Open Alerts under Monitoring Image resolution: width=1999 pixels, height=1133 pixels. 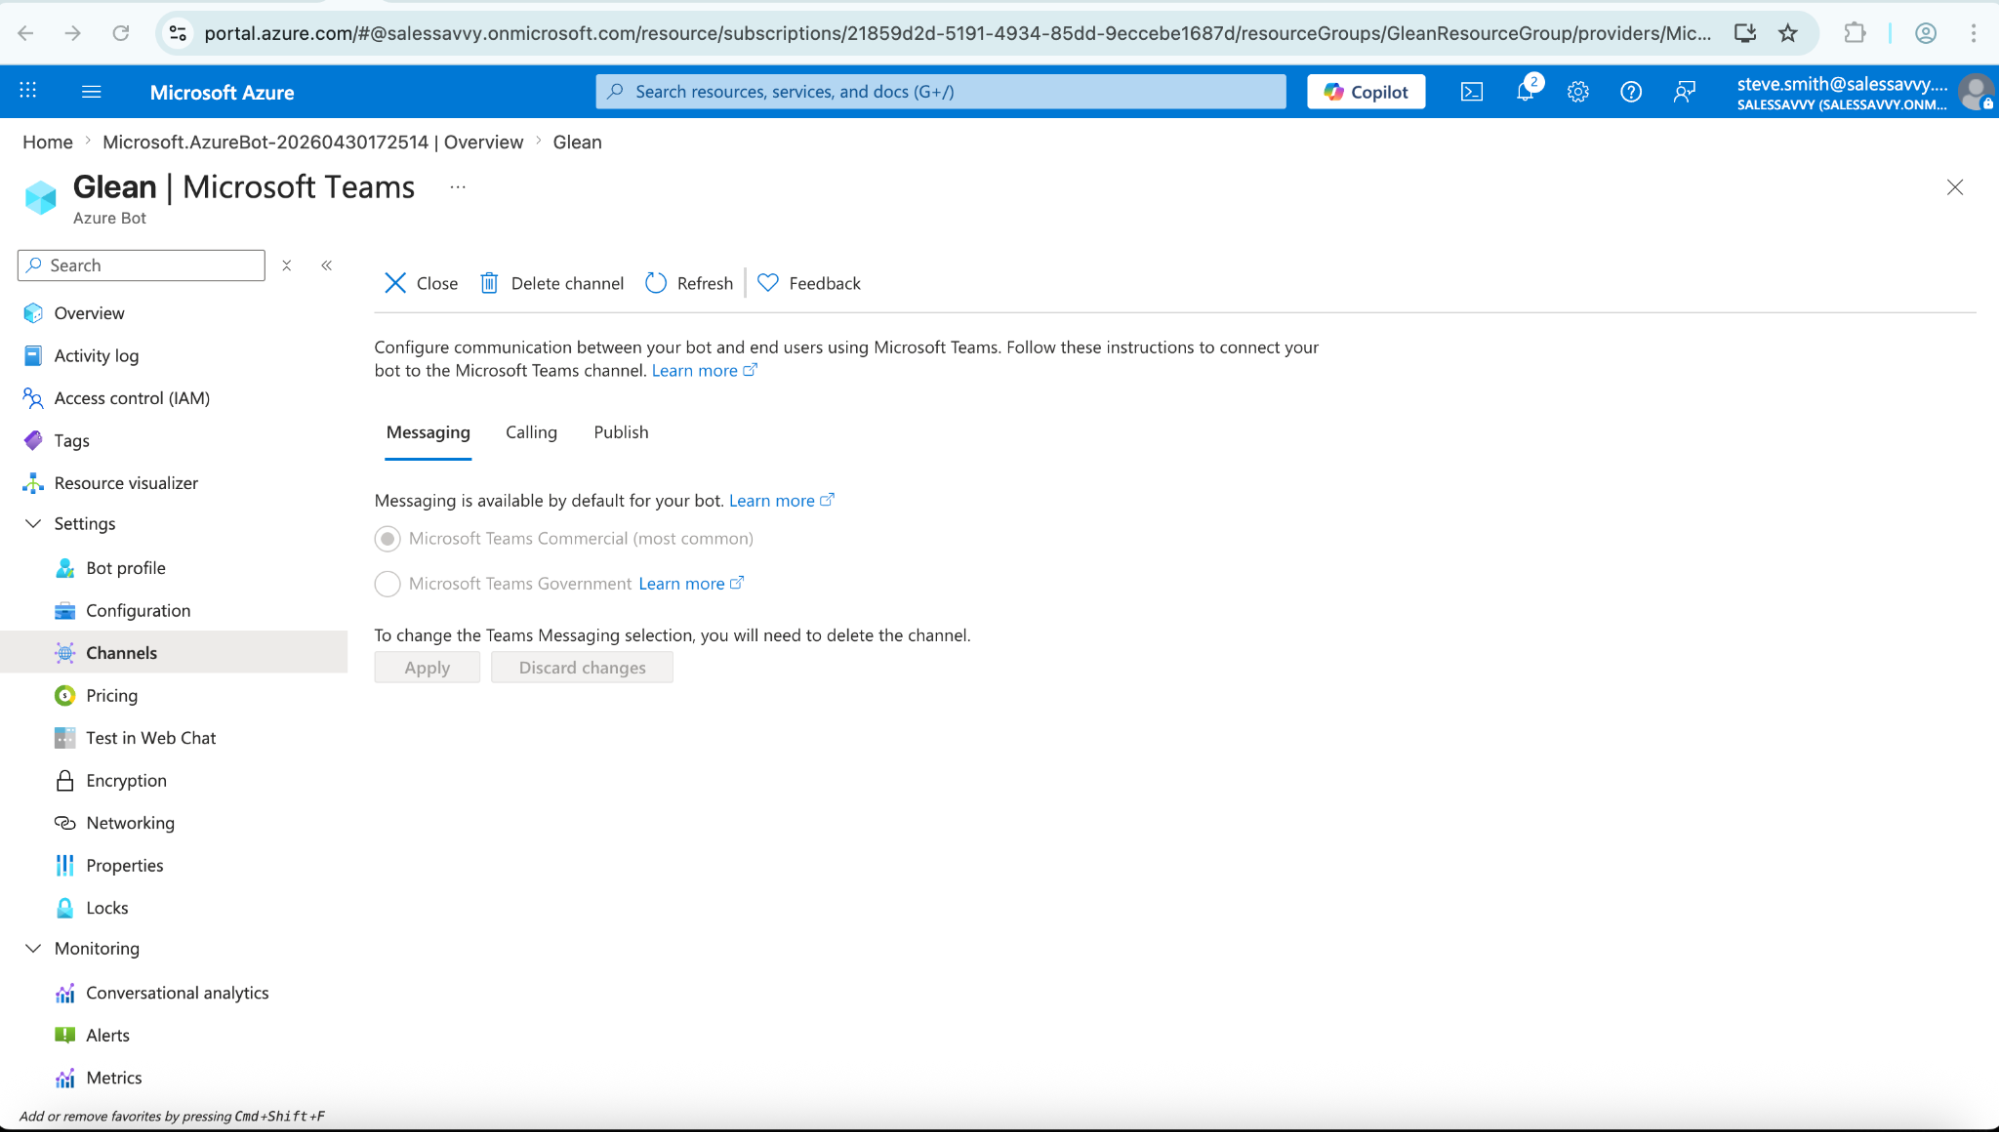pos(108,1035)
